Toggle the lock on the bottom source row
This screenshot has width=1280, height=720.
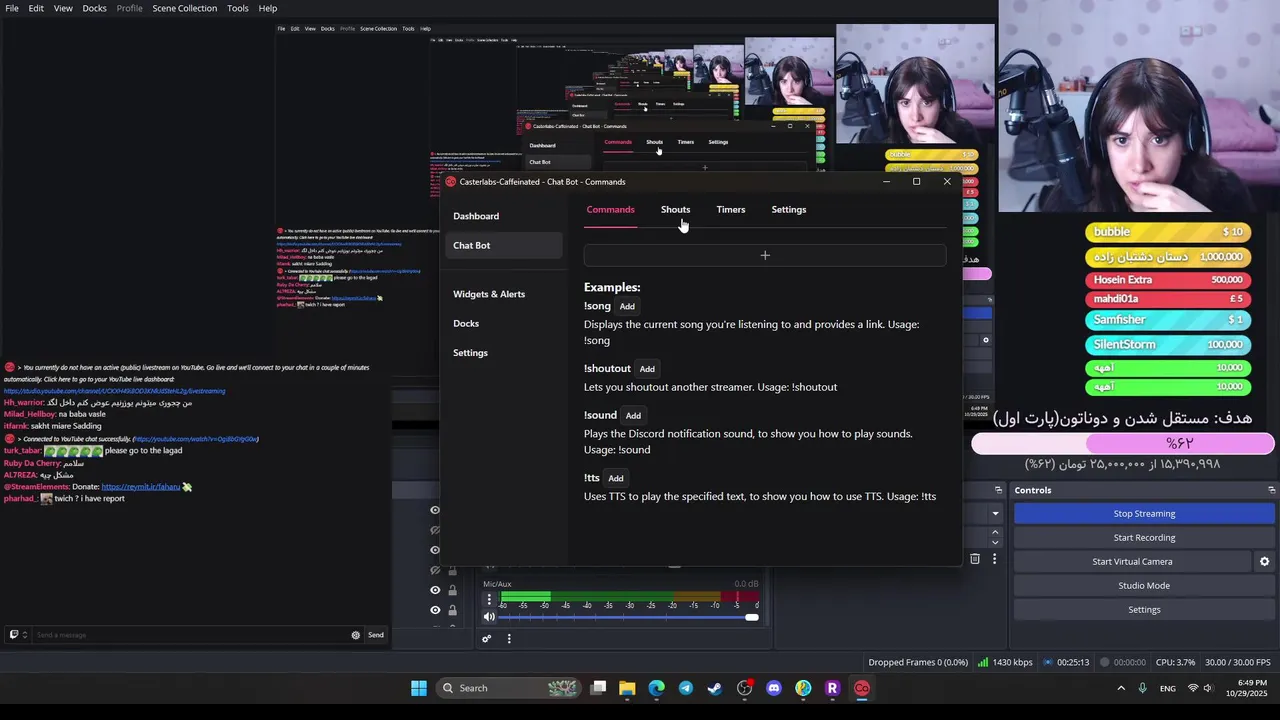pos(452,610)
